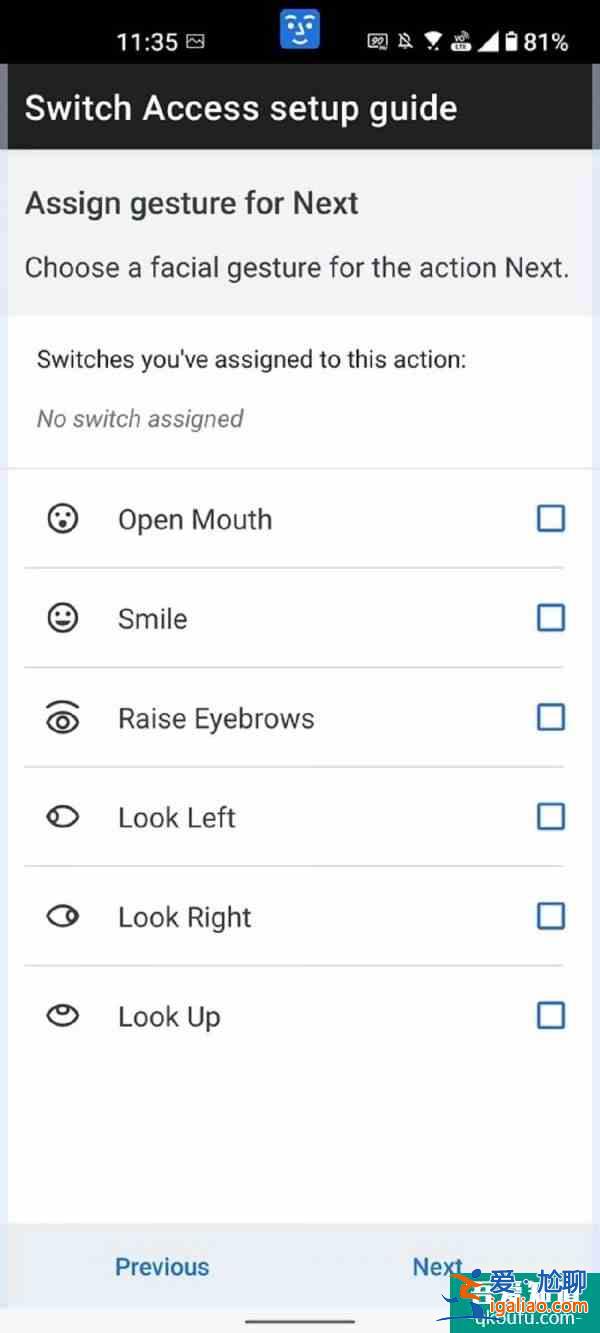Check the Smile gesture checkbox
This screenshot has width=600, height=1333.
(551, 618)
